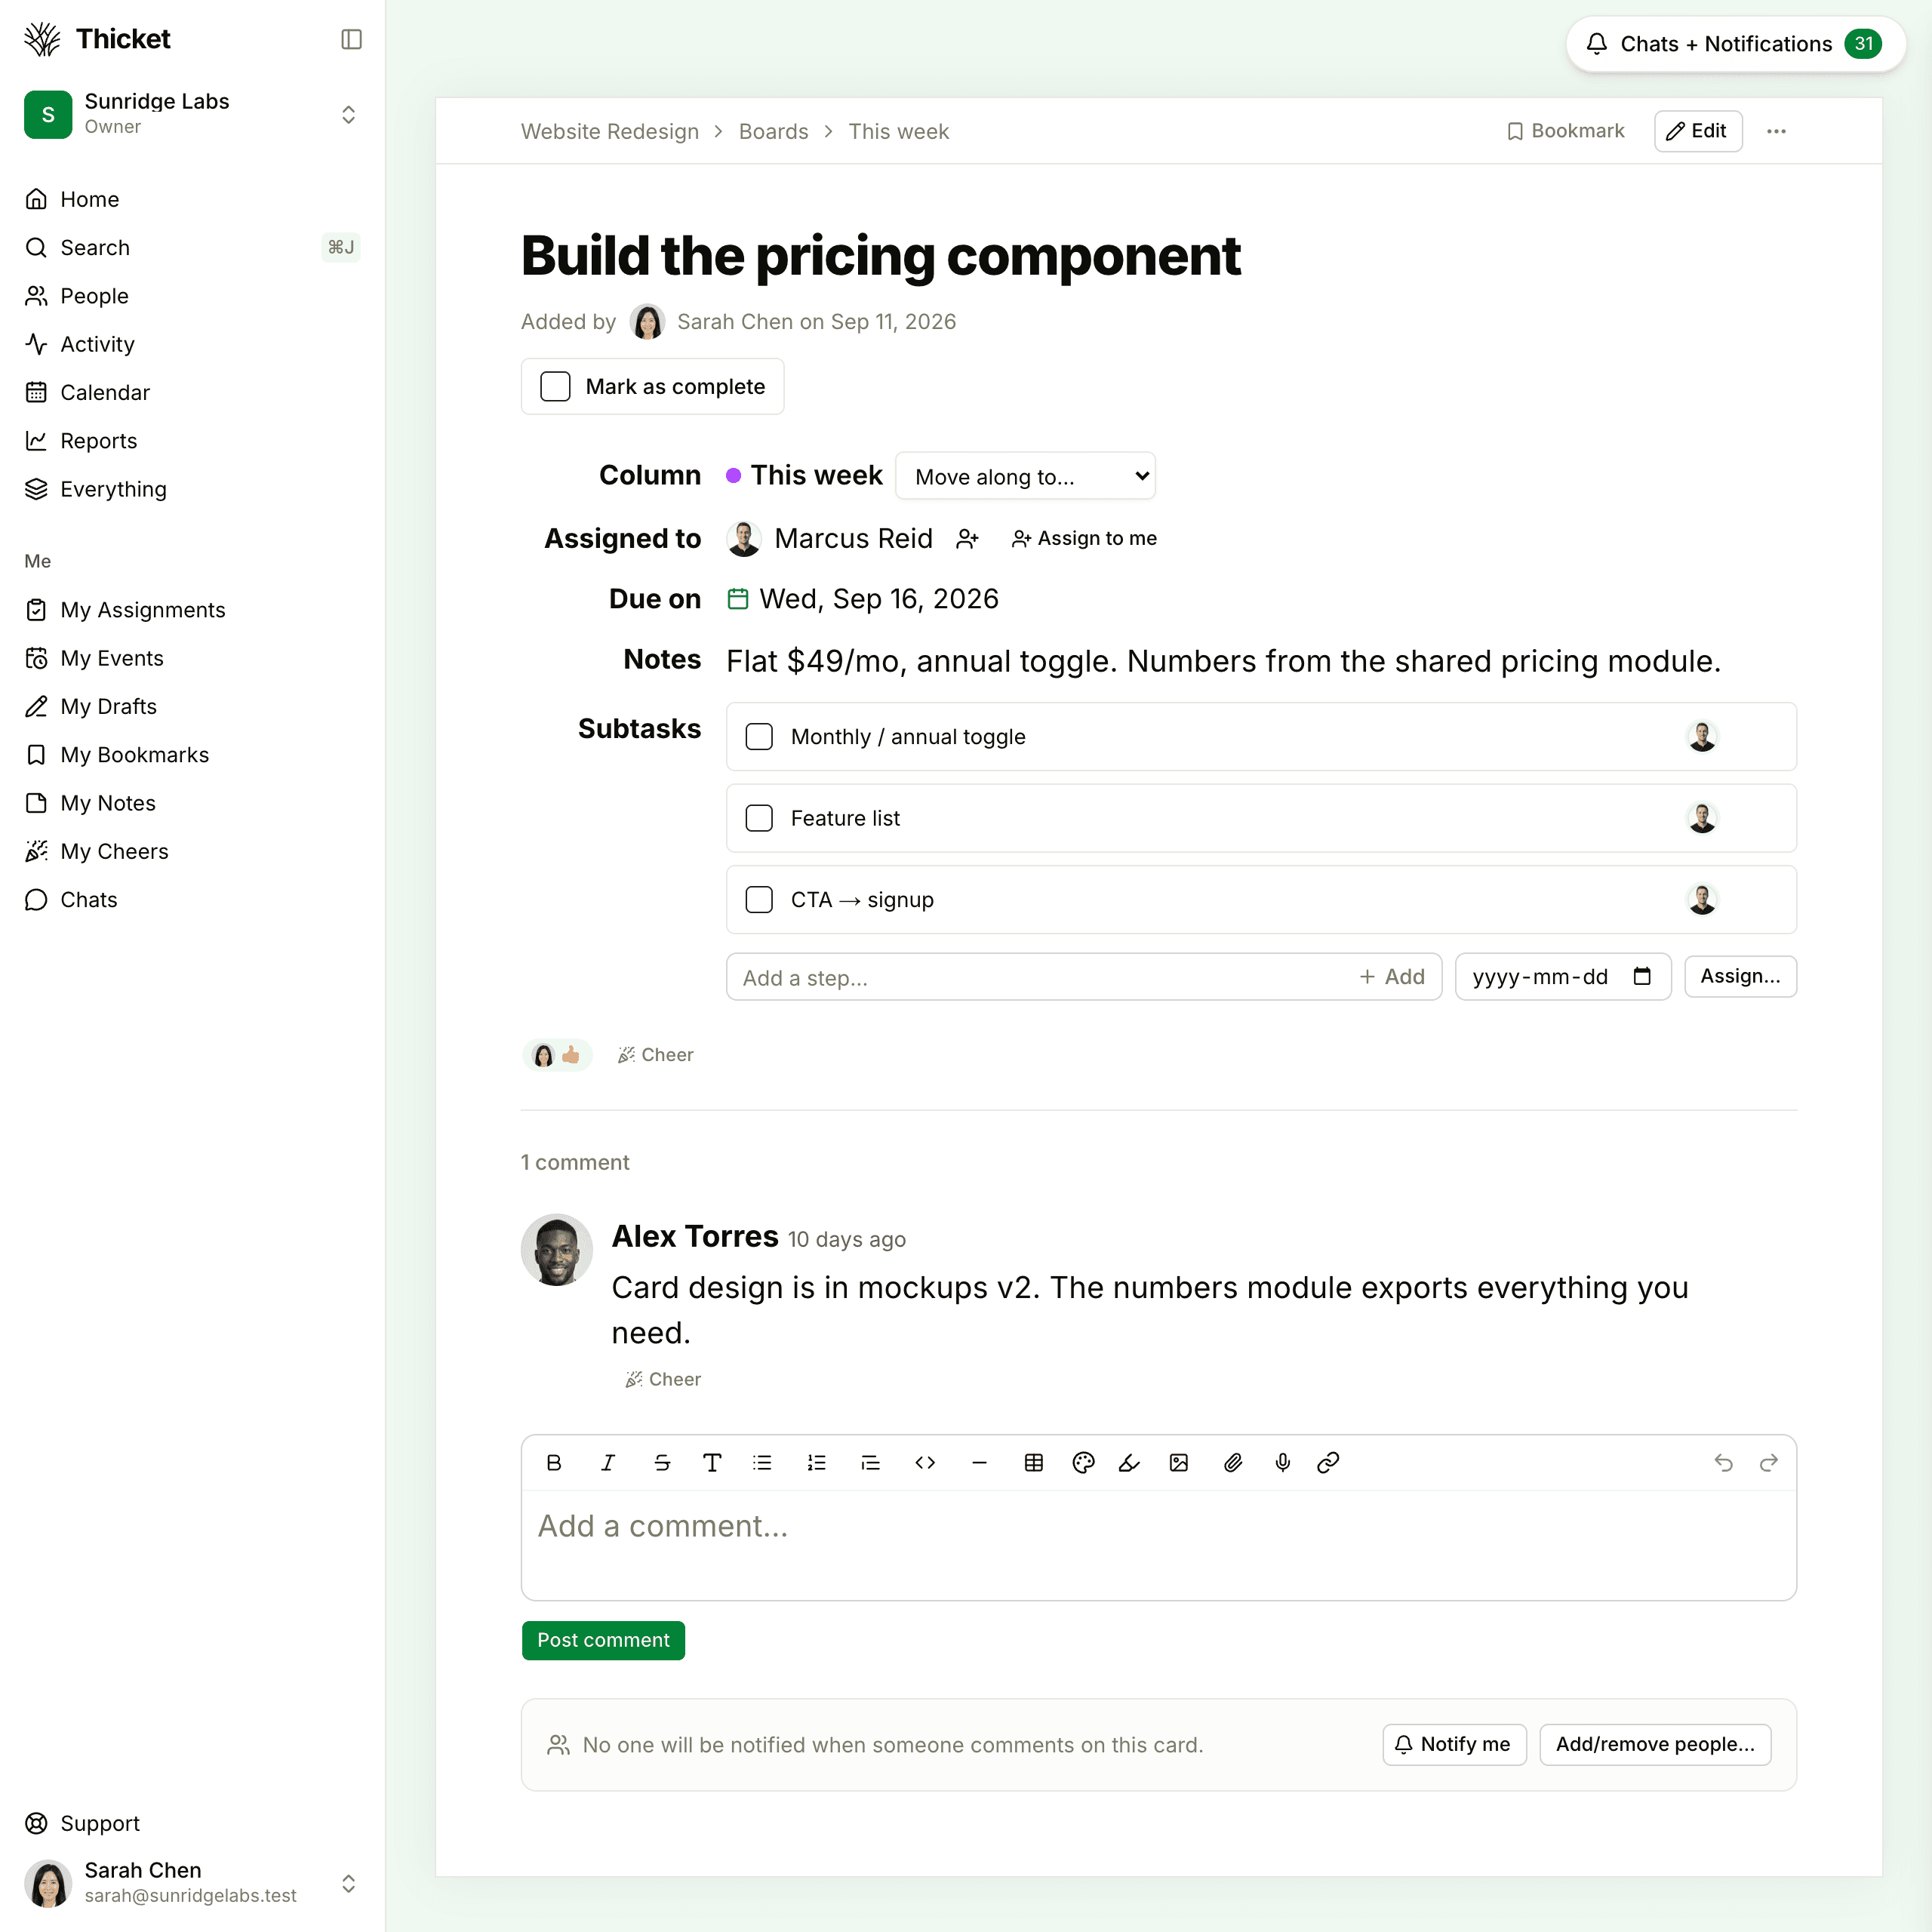Screen dimensions: 1932x1932
Task: Insert table in comment editor
Action: (1034, 1463)
